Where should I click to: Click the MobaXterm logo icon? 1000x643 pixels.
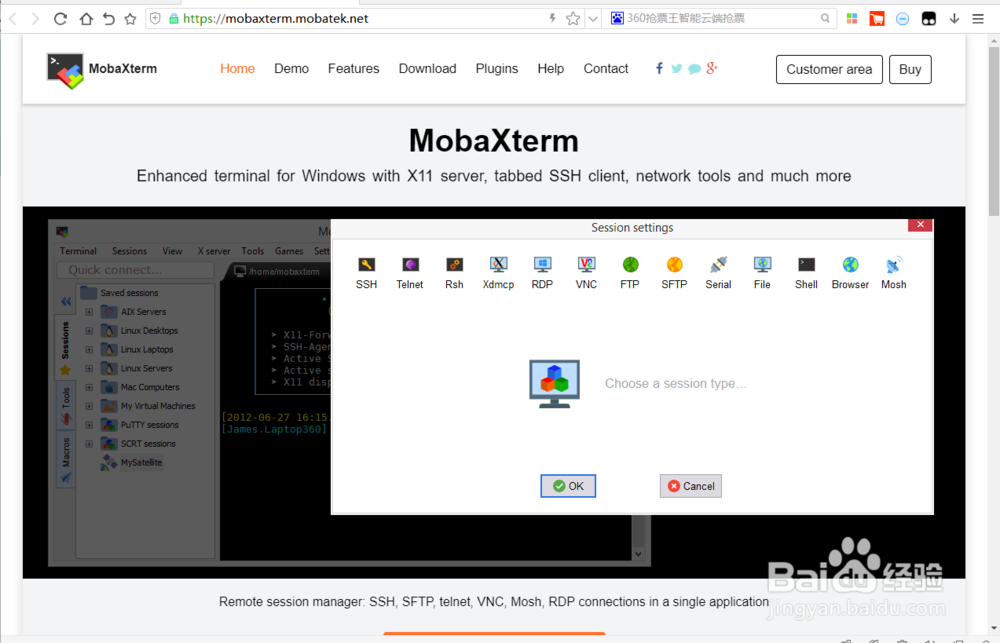coord(65,71)
